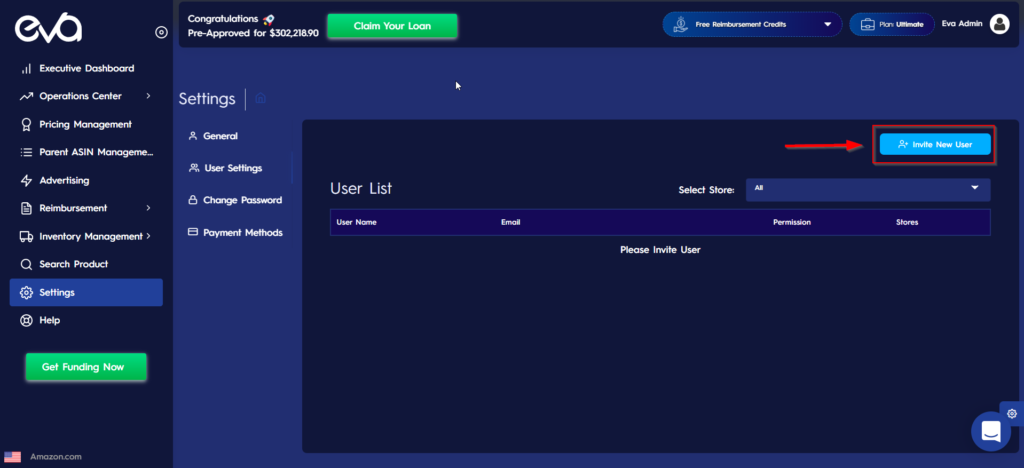
Task: Click the Free Reimbursement Credits money icon
Action: click(680, 24)
